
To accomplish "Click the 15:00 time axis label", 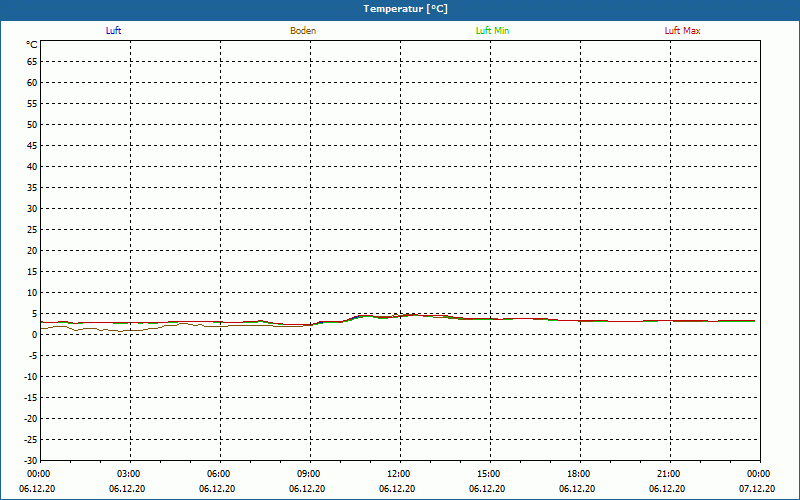I will pos(488,474).
